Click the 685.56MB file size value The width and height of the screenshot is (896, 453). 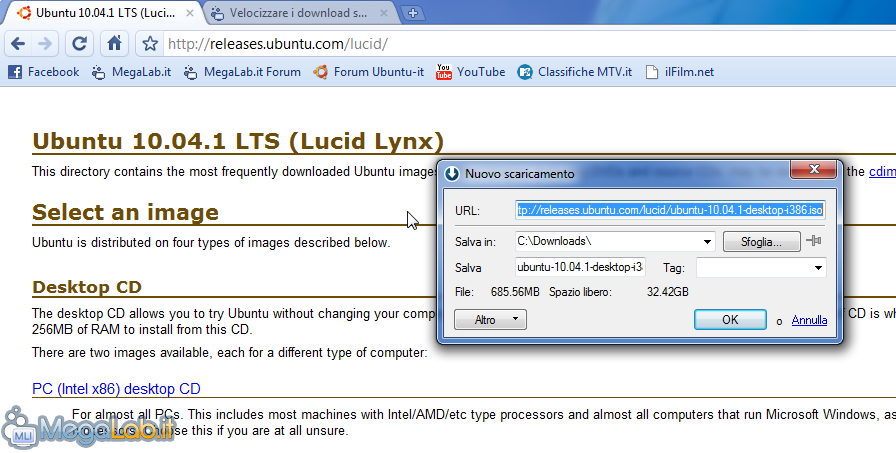pos(515,292)
